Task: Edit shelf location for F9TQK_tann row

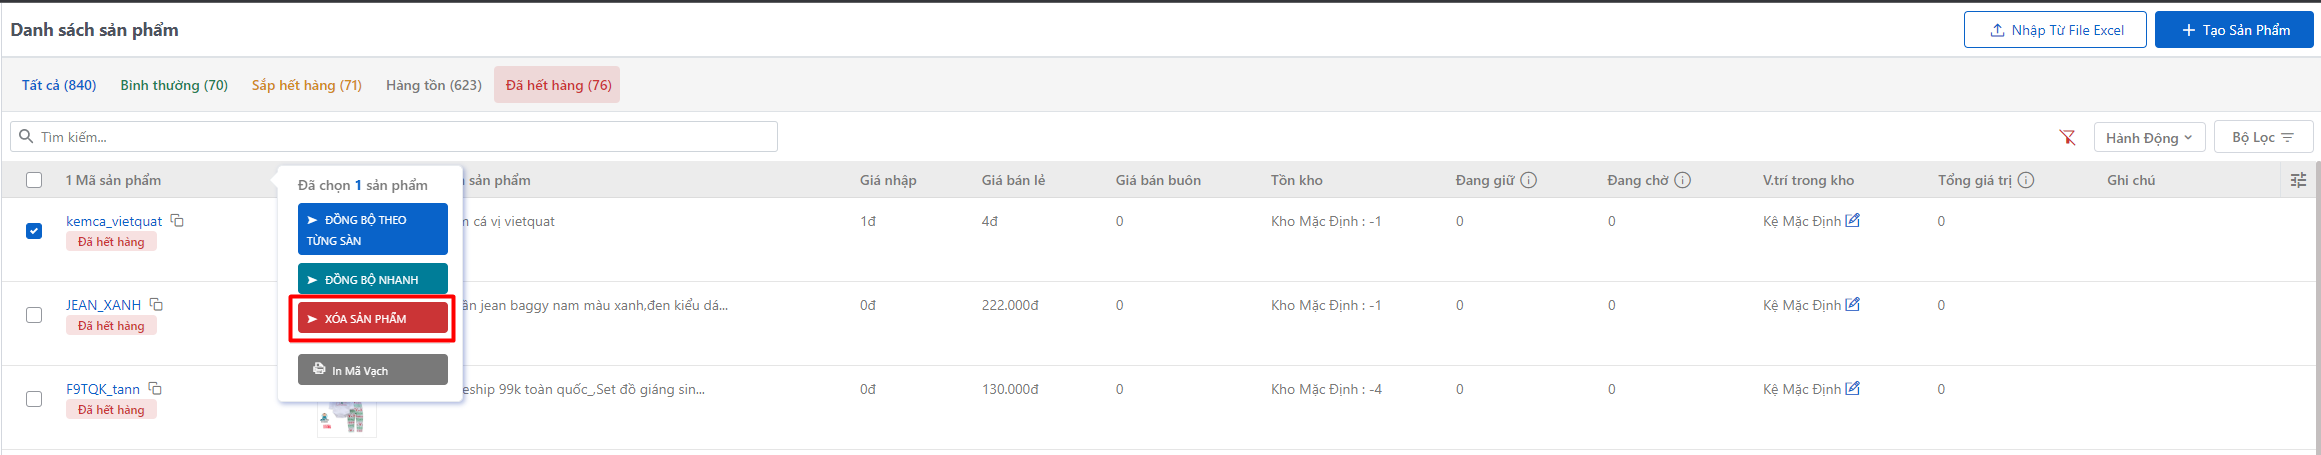Action: (x=1852, y=389)
